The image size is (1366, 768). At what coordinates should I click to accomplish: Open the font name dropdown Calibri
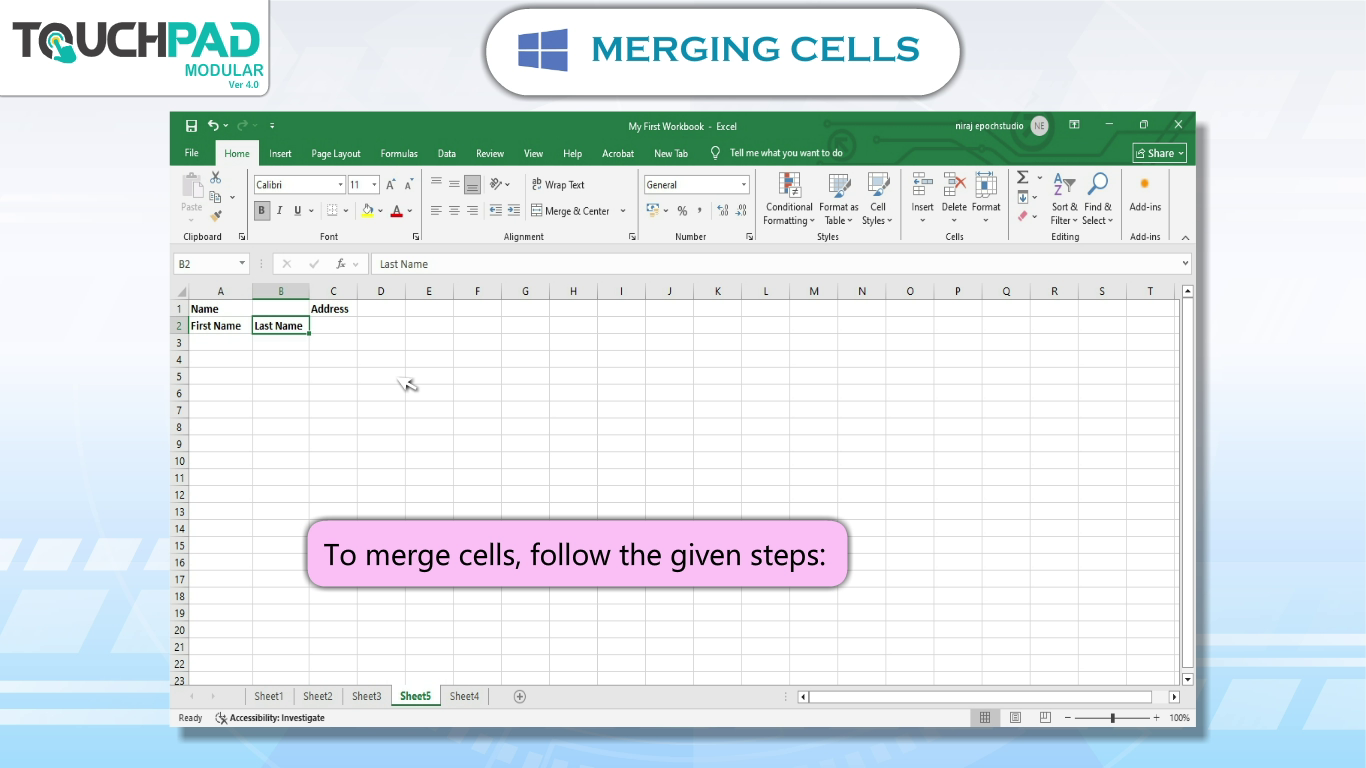point(340,185)
